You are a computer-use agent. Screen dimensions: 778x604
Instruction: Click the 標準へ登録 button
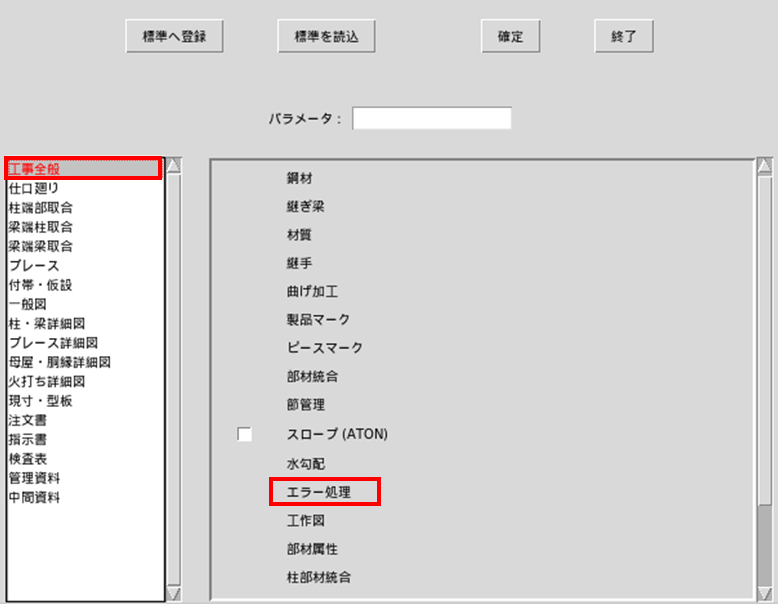174,36
